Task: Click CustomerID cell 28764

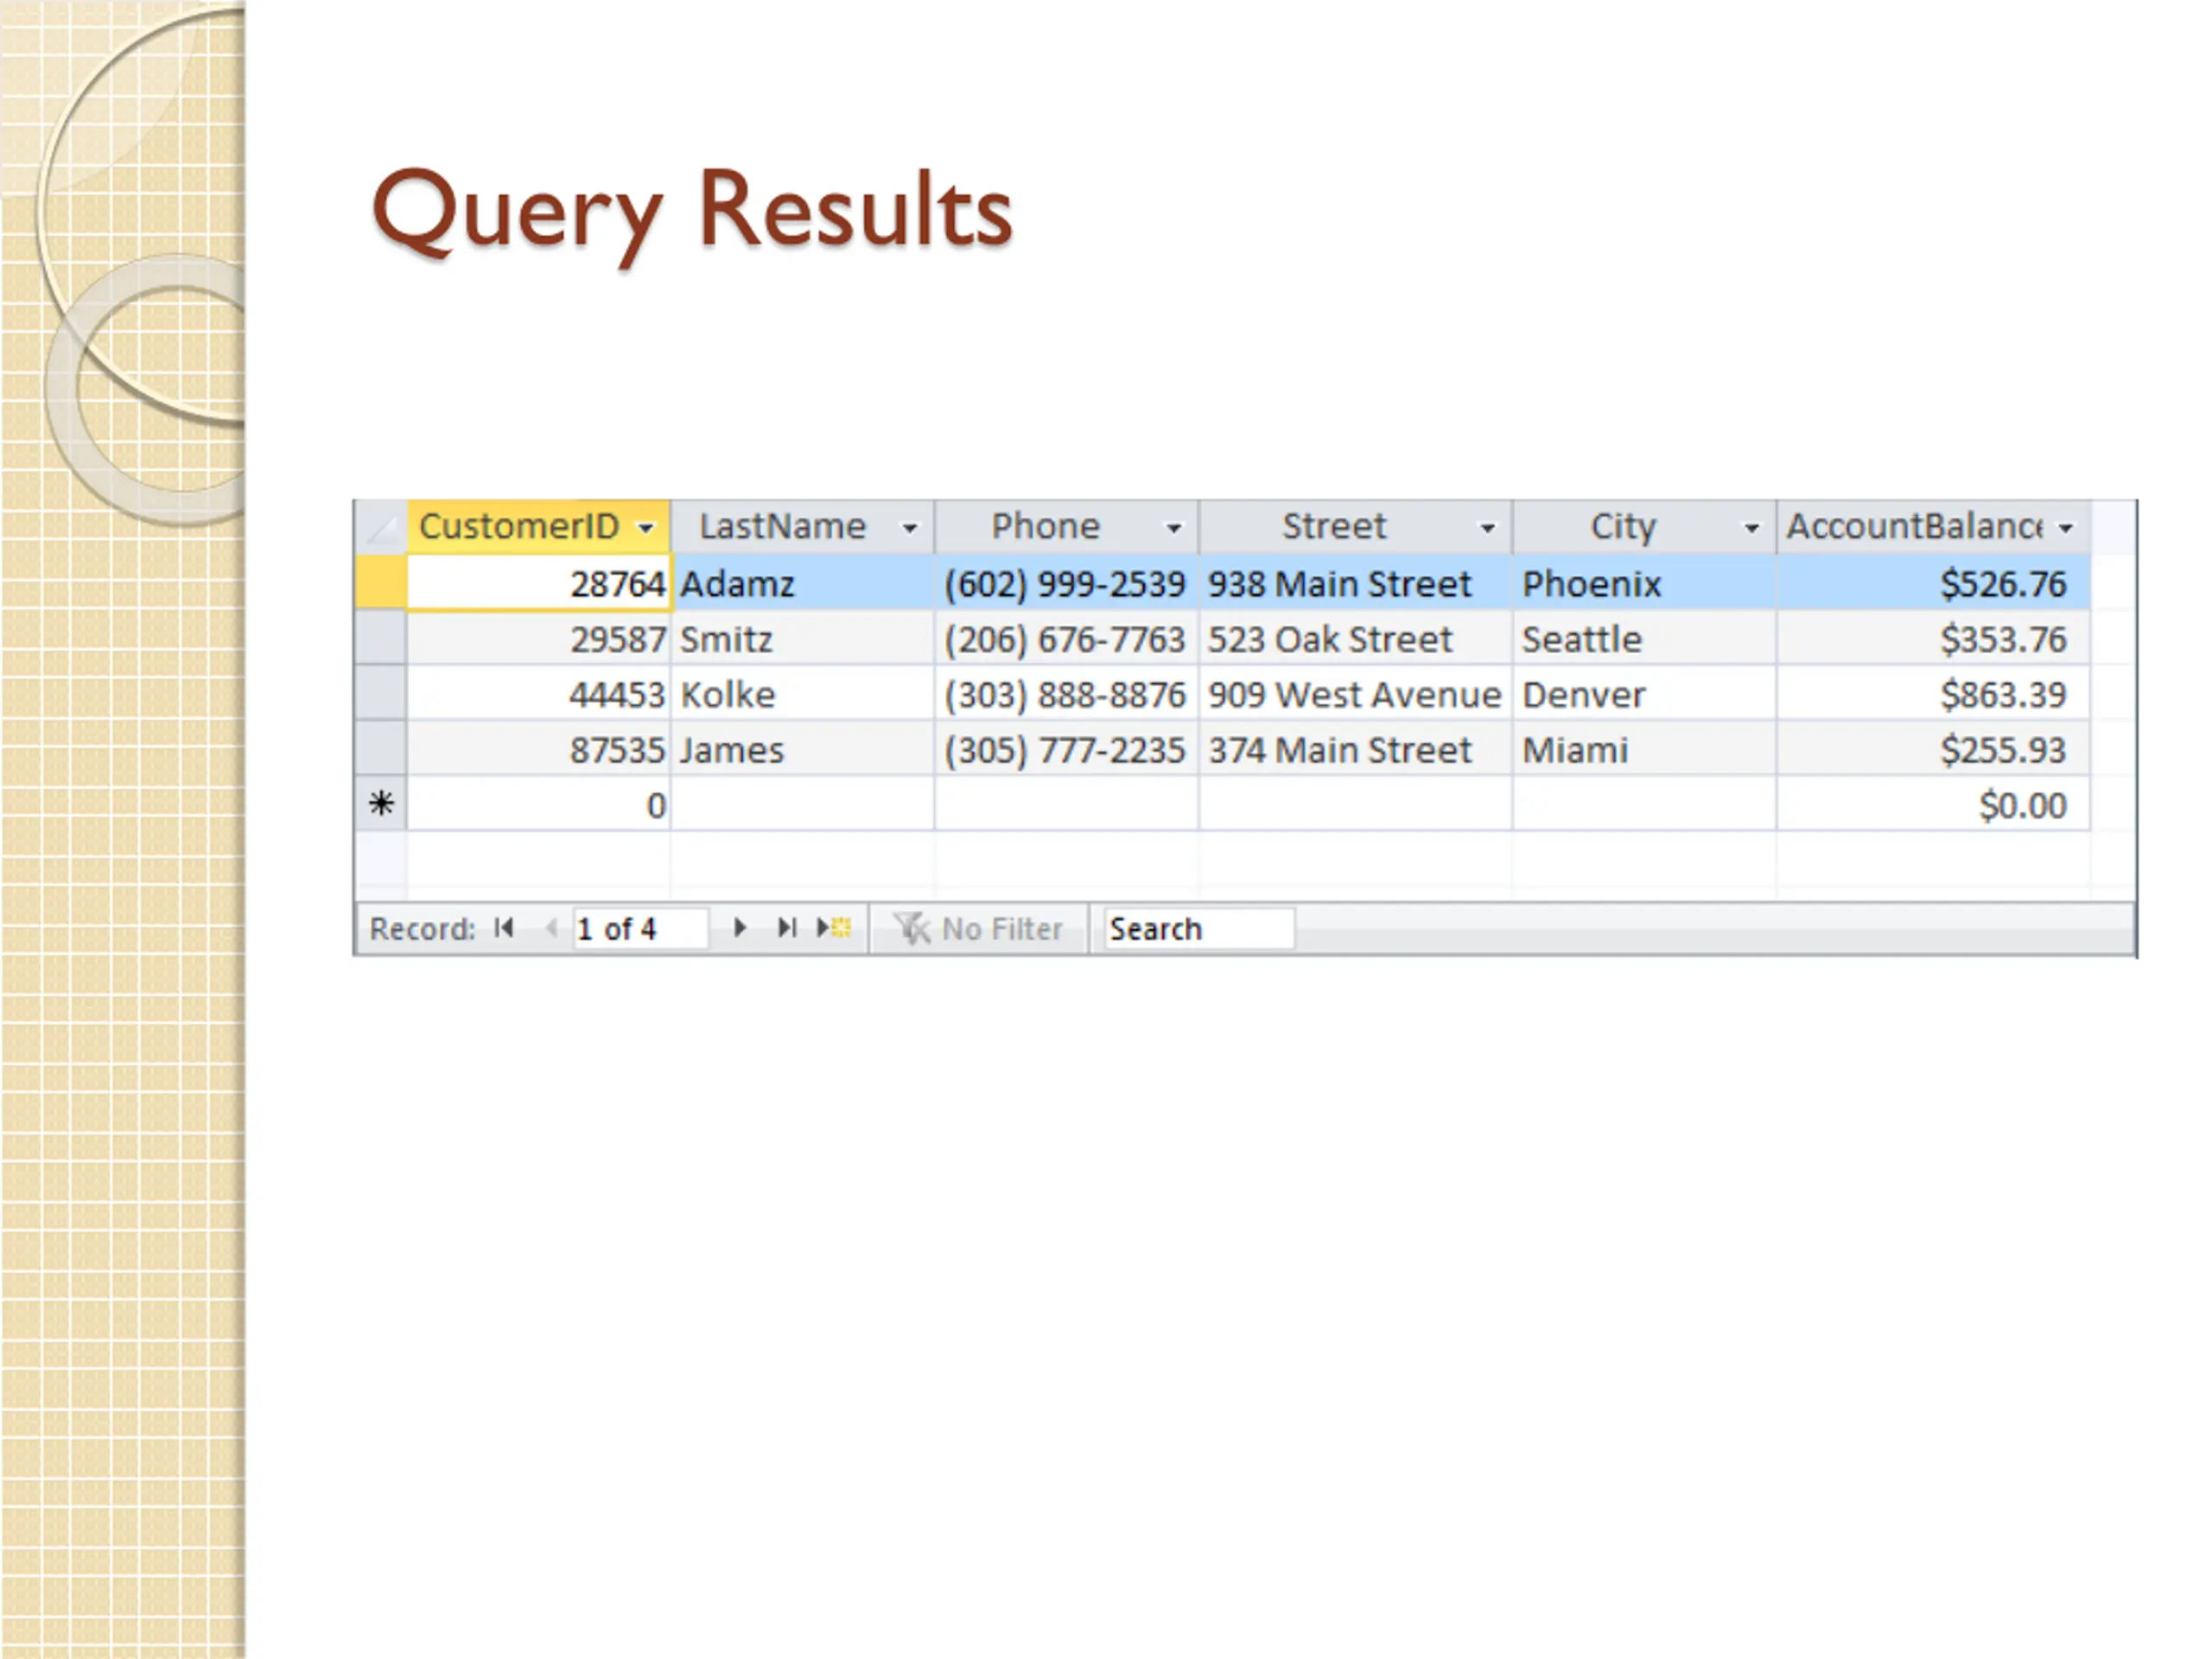Action: 538,583
